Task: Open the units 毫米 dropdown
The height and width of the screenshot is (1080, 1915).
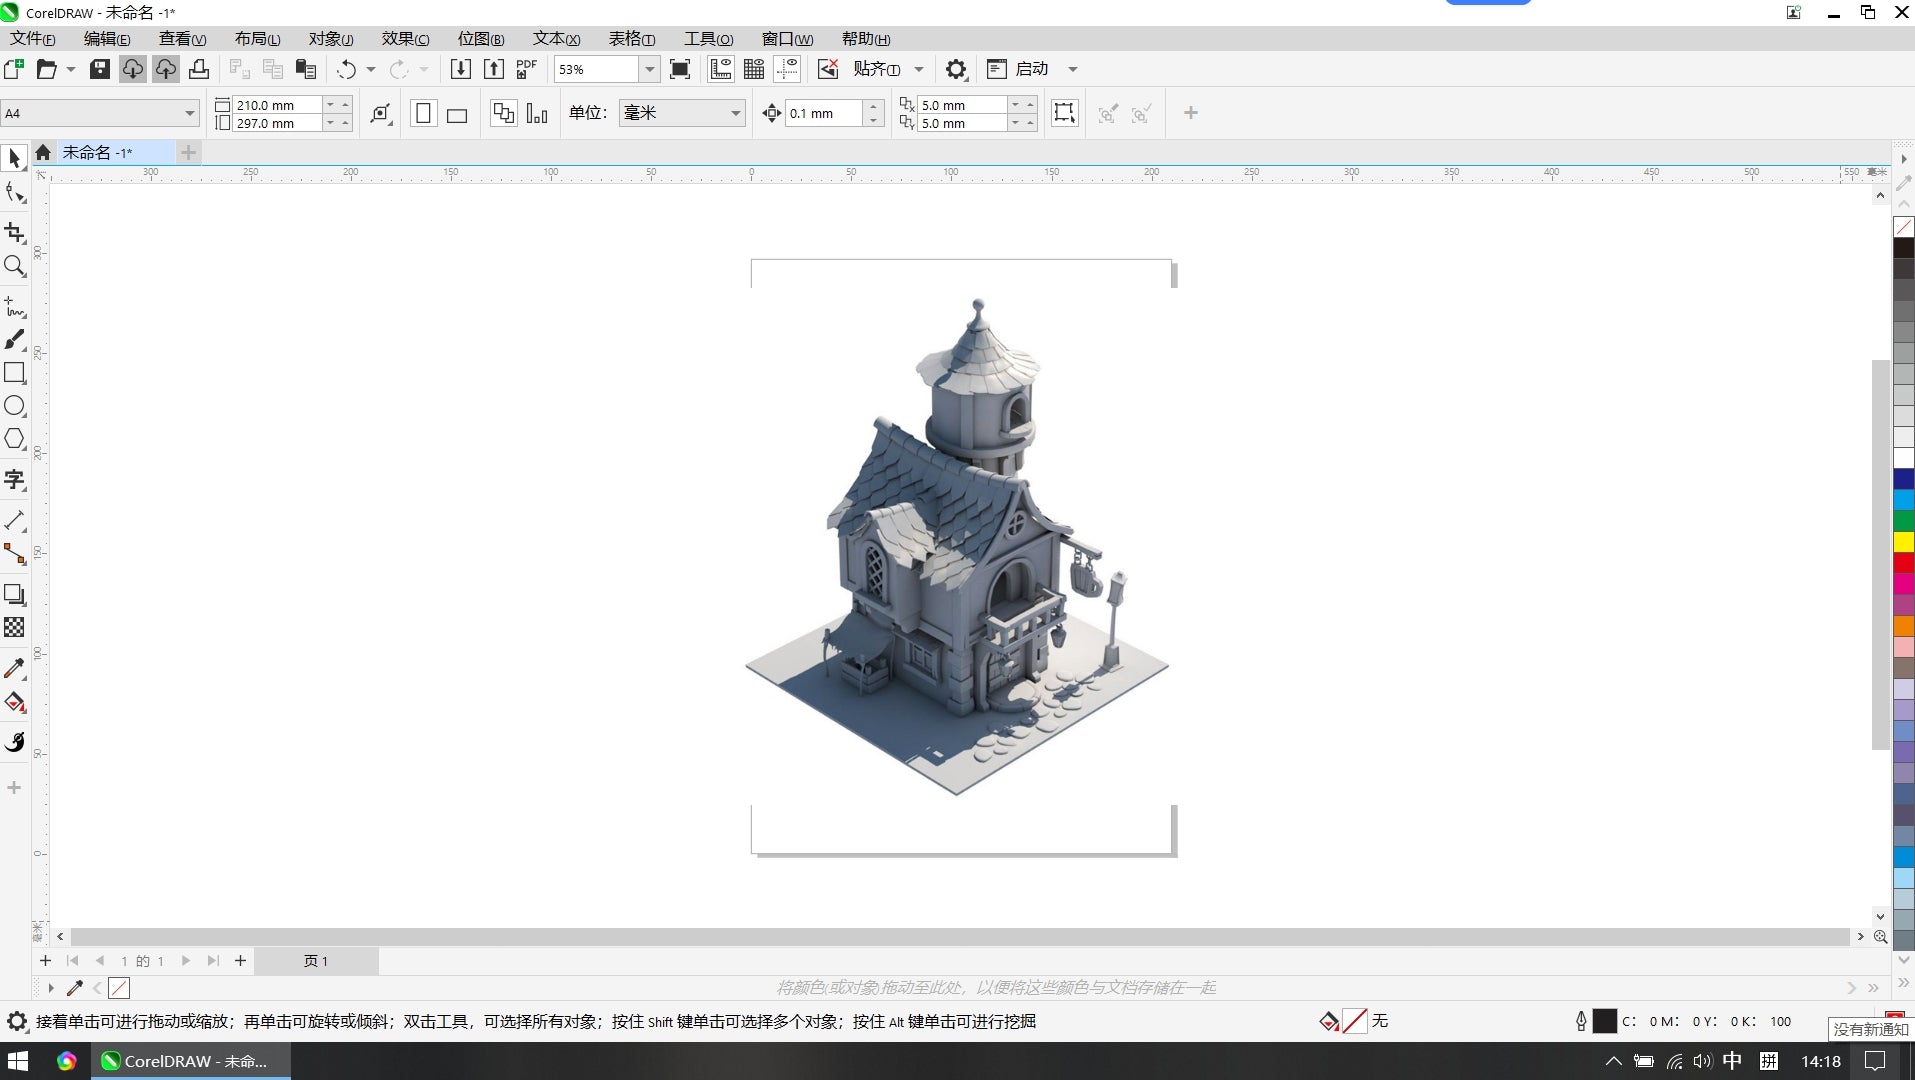Action: click(735, 114)
